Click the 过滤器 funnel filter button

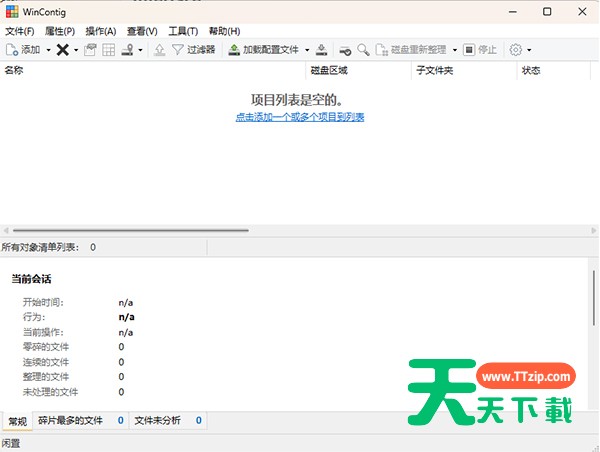pos(194,50)
